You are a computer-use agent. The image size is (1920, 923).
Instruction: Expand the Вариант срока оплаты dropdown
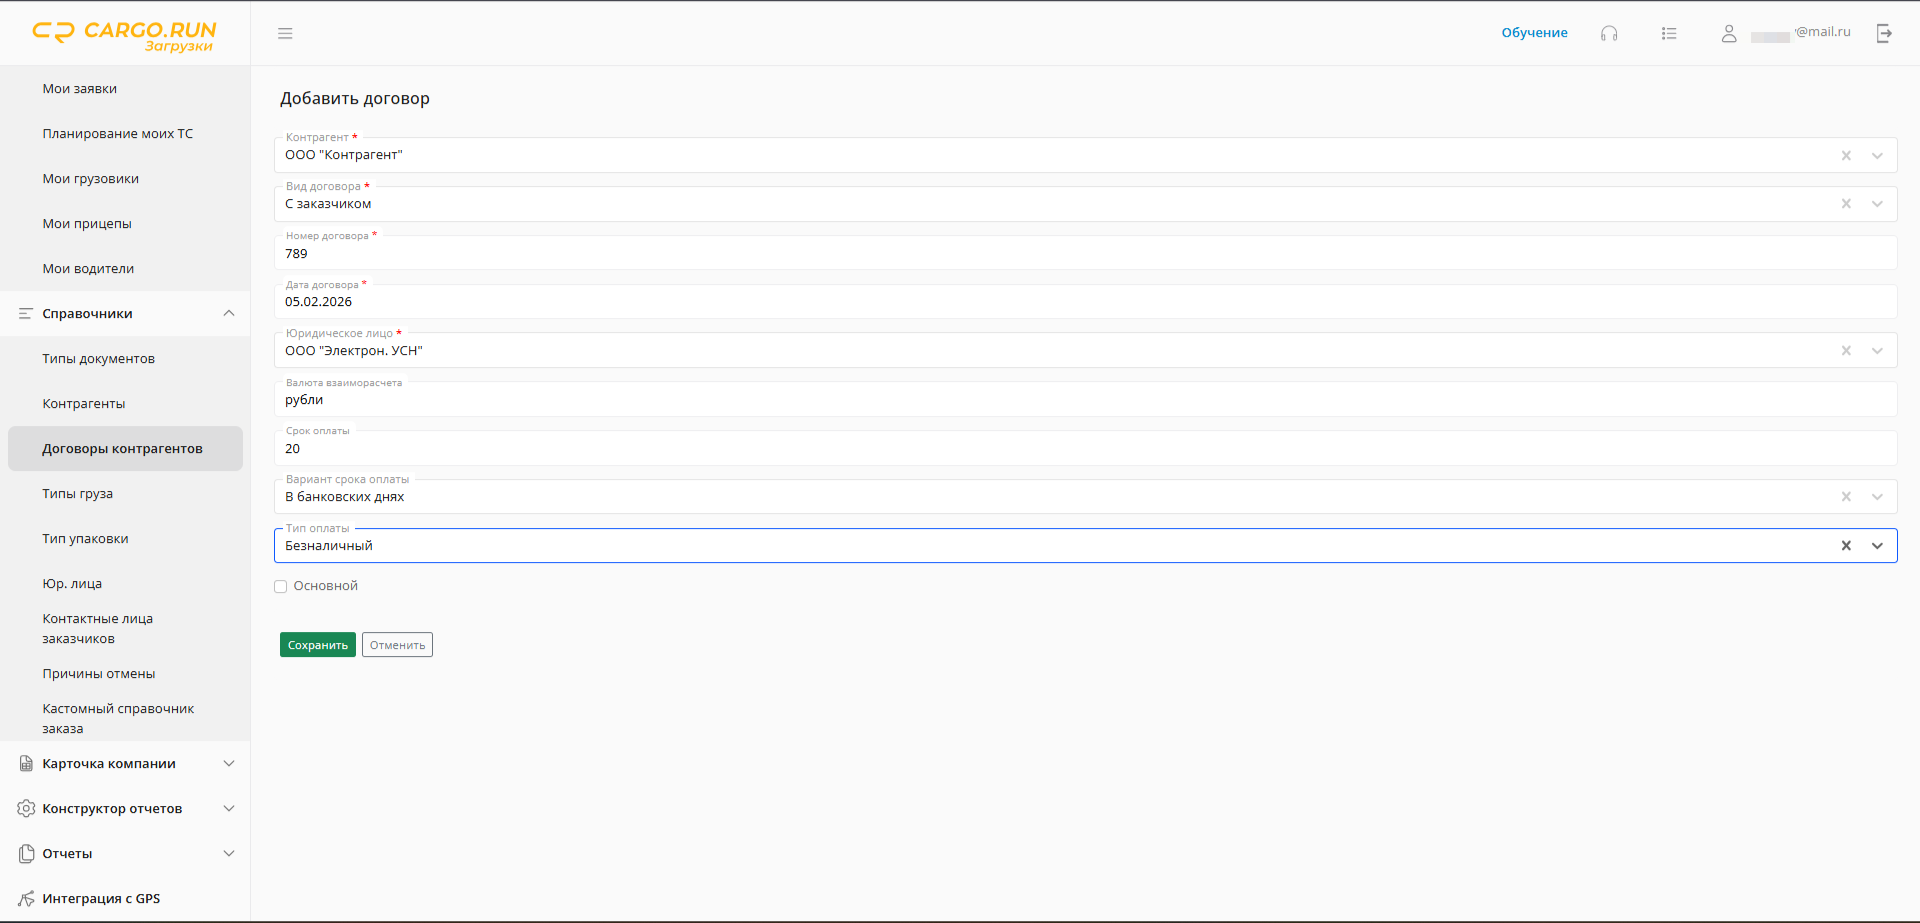1877,497
